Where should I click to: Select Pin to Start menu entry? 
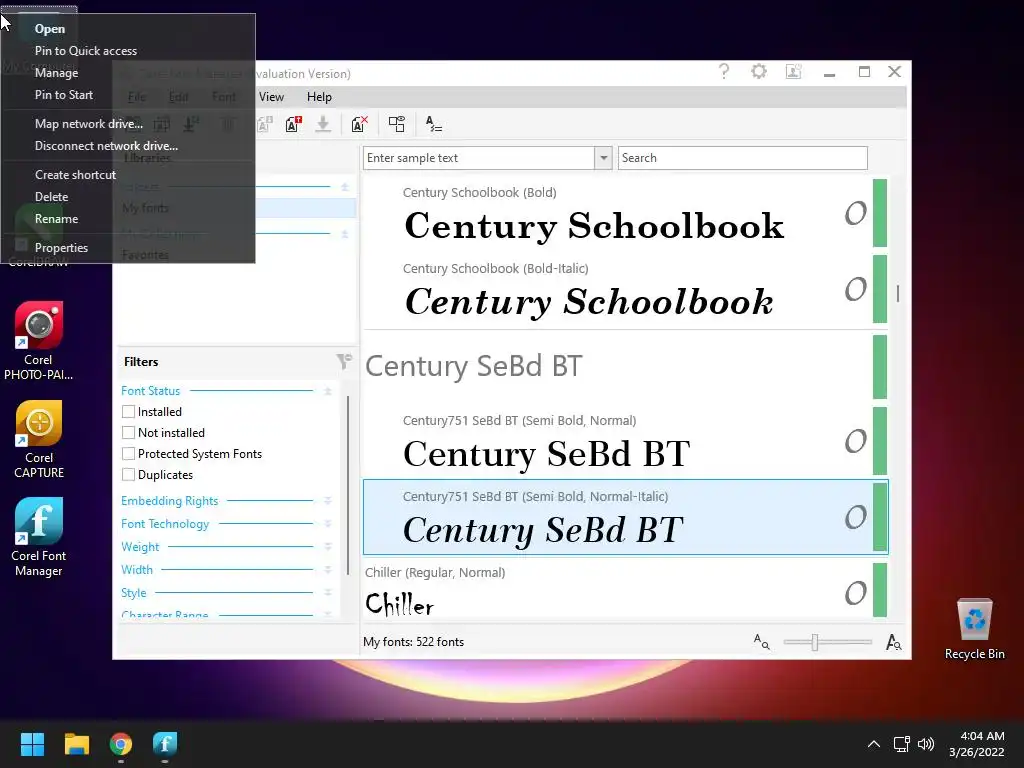127,95
